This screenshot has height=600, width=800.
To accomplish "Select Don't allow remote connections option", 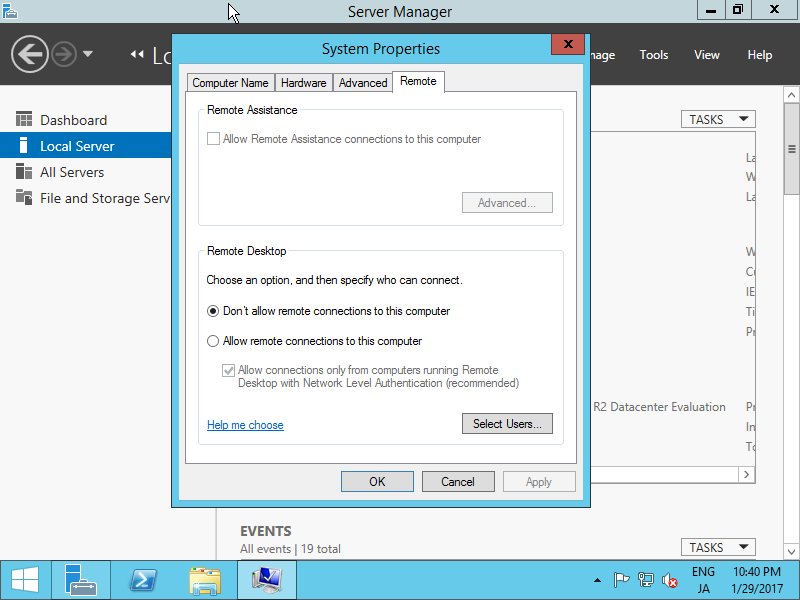I will [x=212, y=310].
